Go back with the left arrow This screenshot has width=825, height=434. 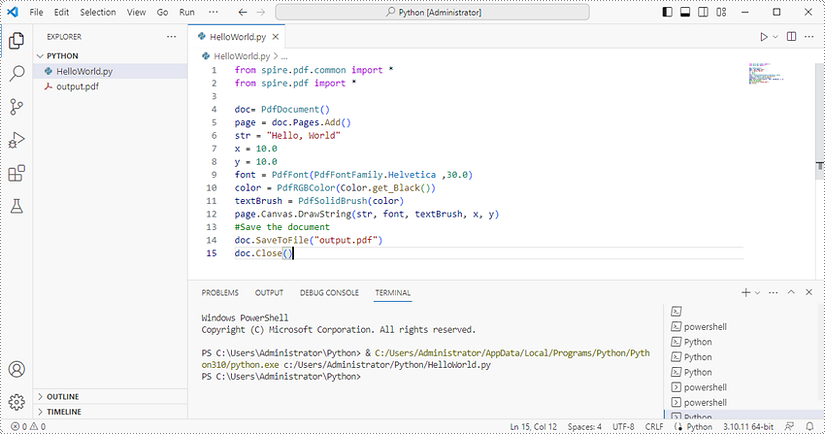(243, 12)
